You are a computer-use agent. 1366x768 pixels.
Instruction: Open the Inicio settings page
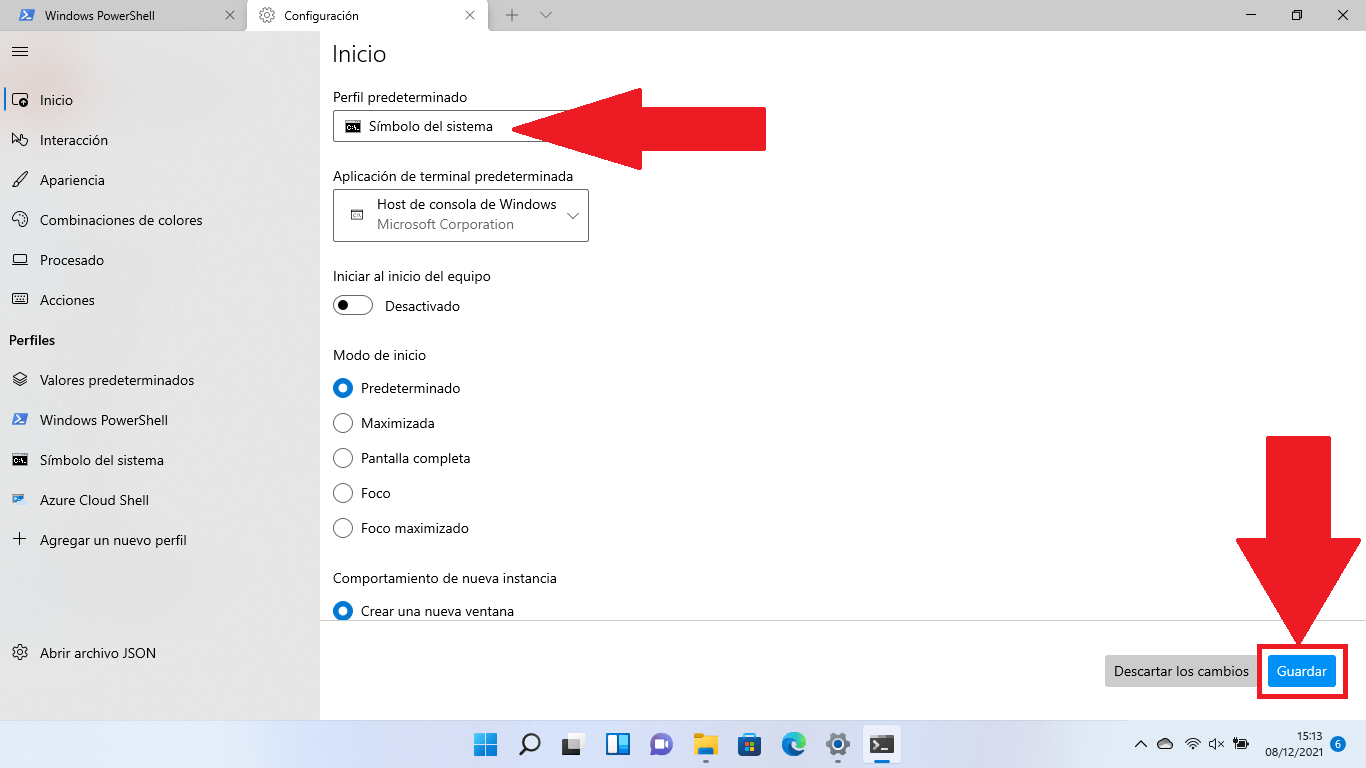(160, 100)
